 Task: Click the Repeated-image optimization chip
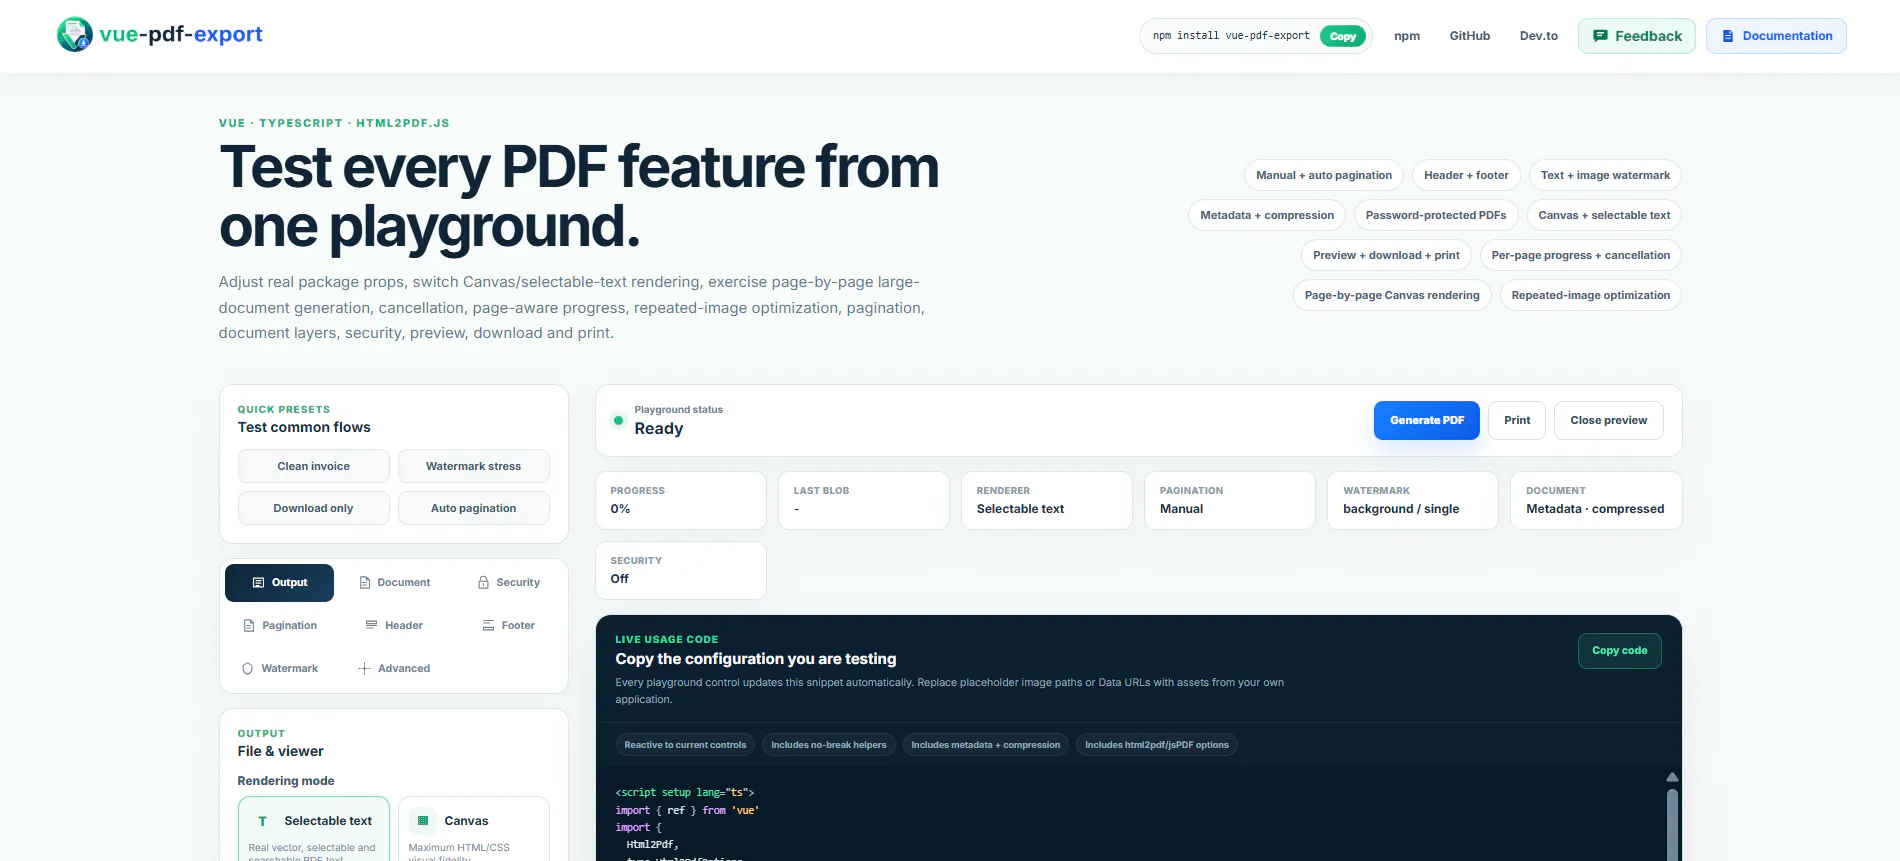click(x=1591, y=295)
